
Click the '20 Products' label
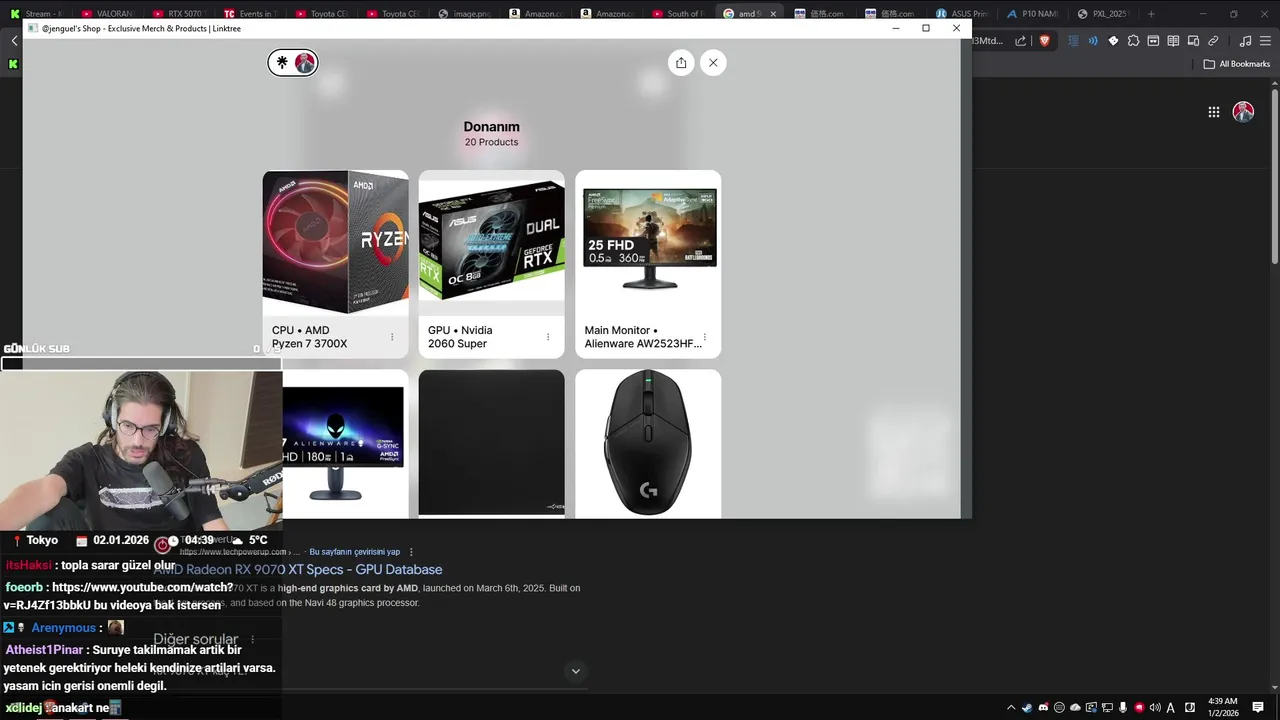click(x=492, y=142)
